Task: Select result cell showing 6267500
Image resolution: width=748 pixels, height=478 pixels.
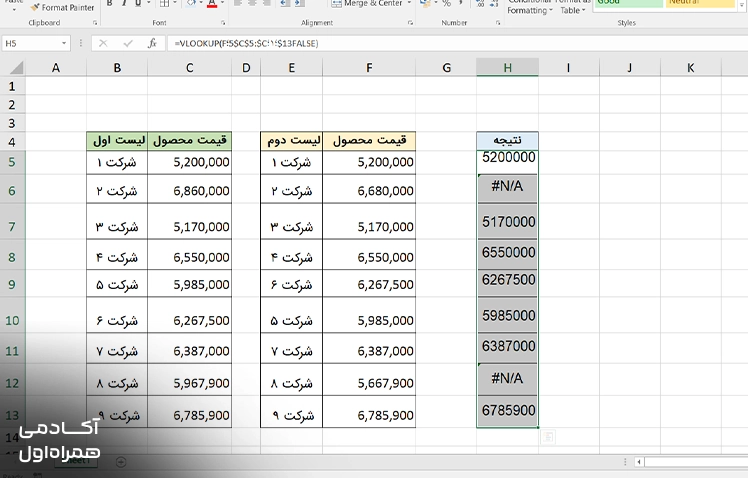Action: tap(507, 283)
